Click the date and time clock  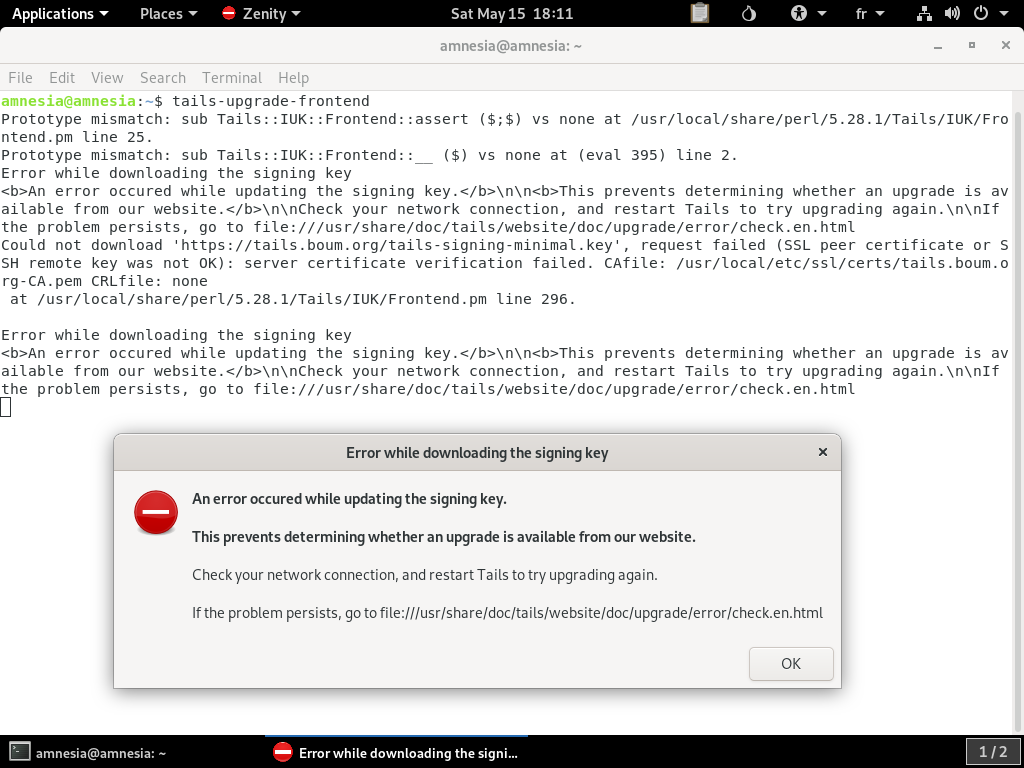(x=512, y=14)
